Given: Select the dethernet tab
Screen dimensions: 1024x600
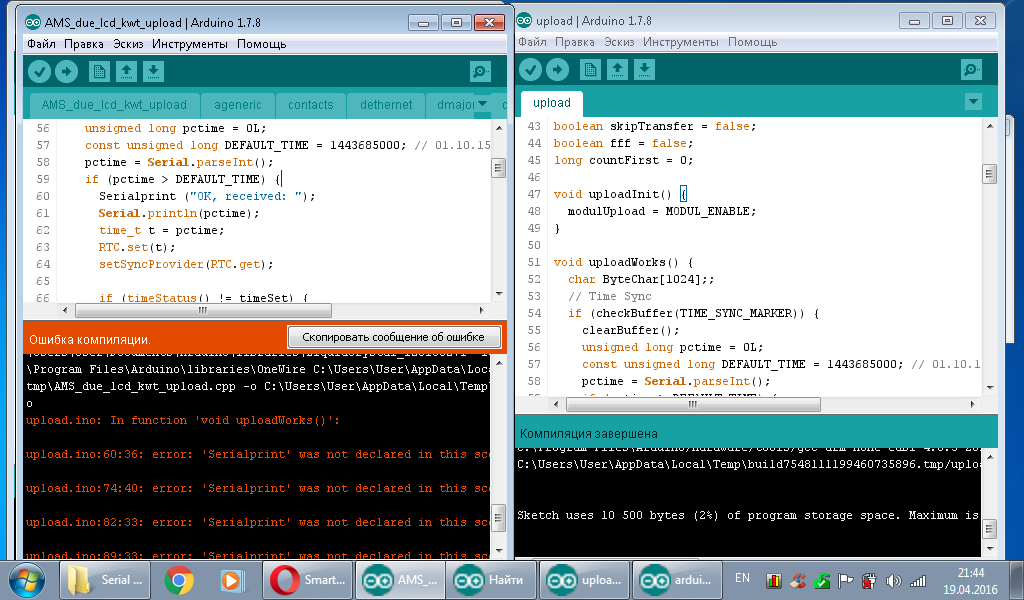Looking at the screenshot, I should (x=385, y=105).
